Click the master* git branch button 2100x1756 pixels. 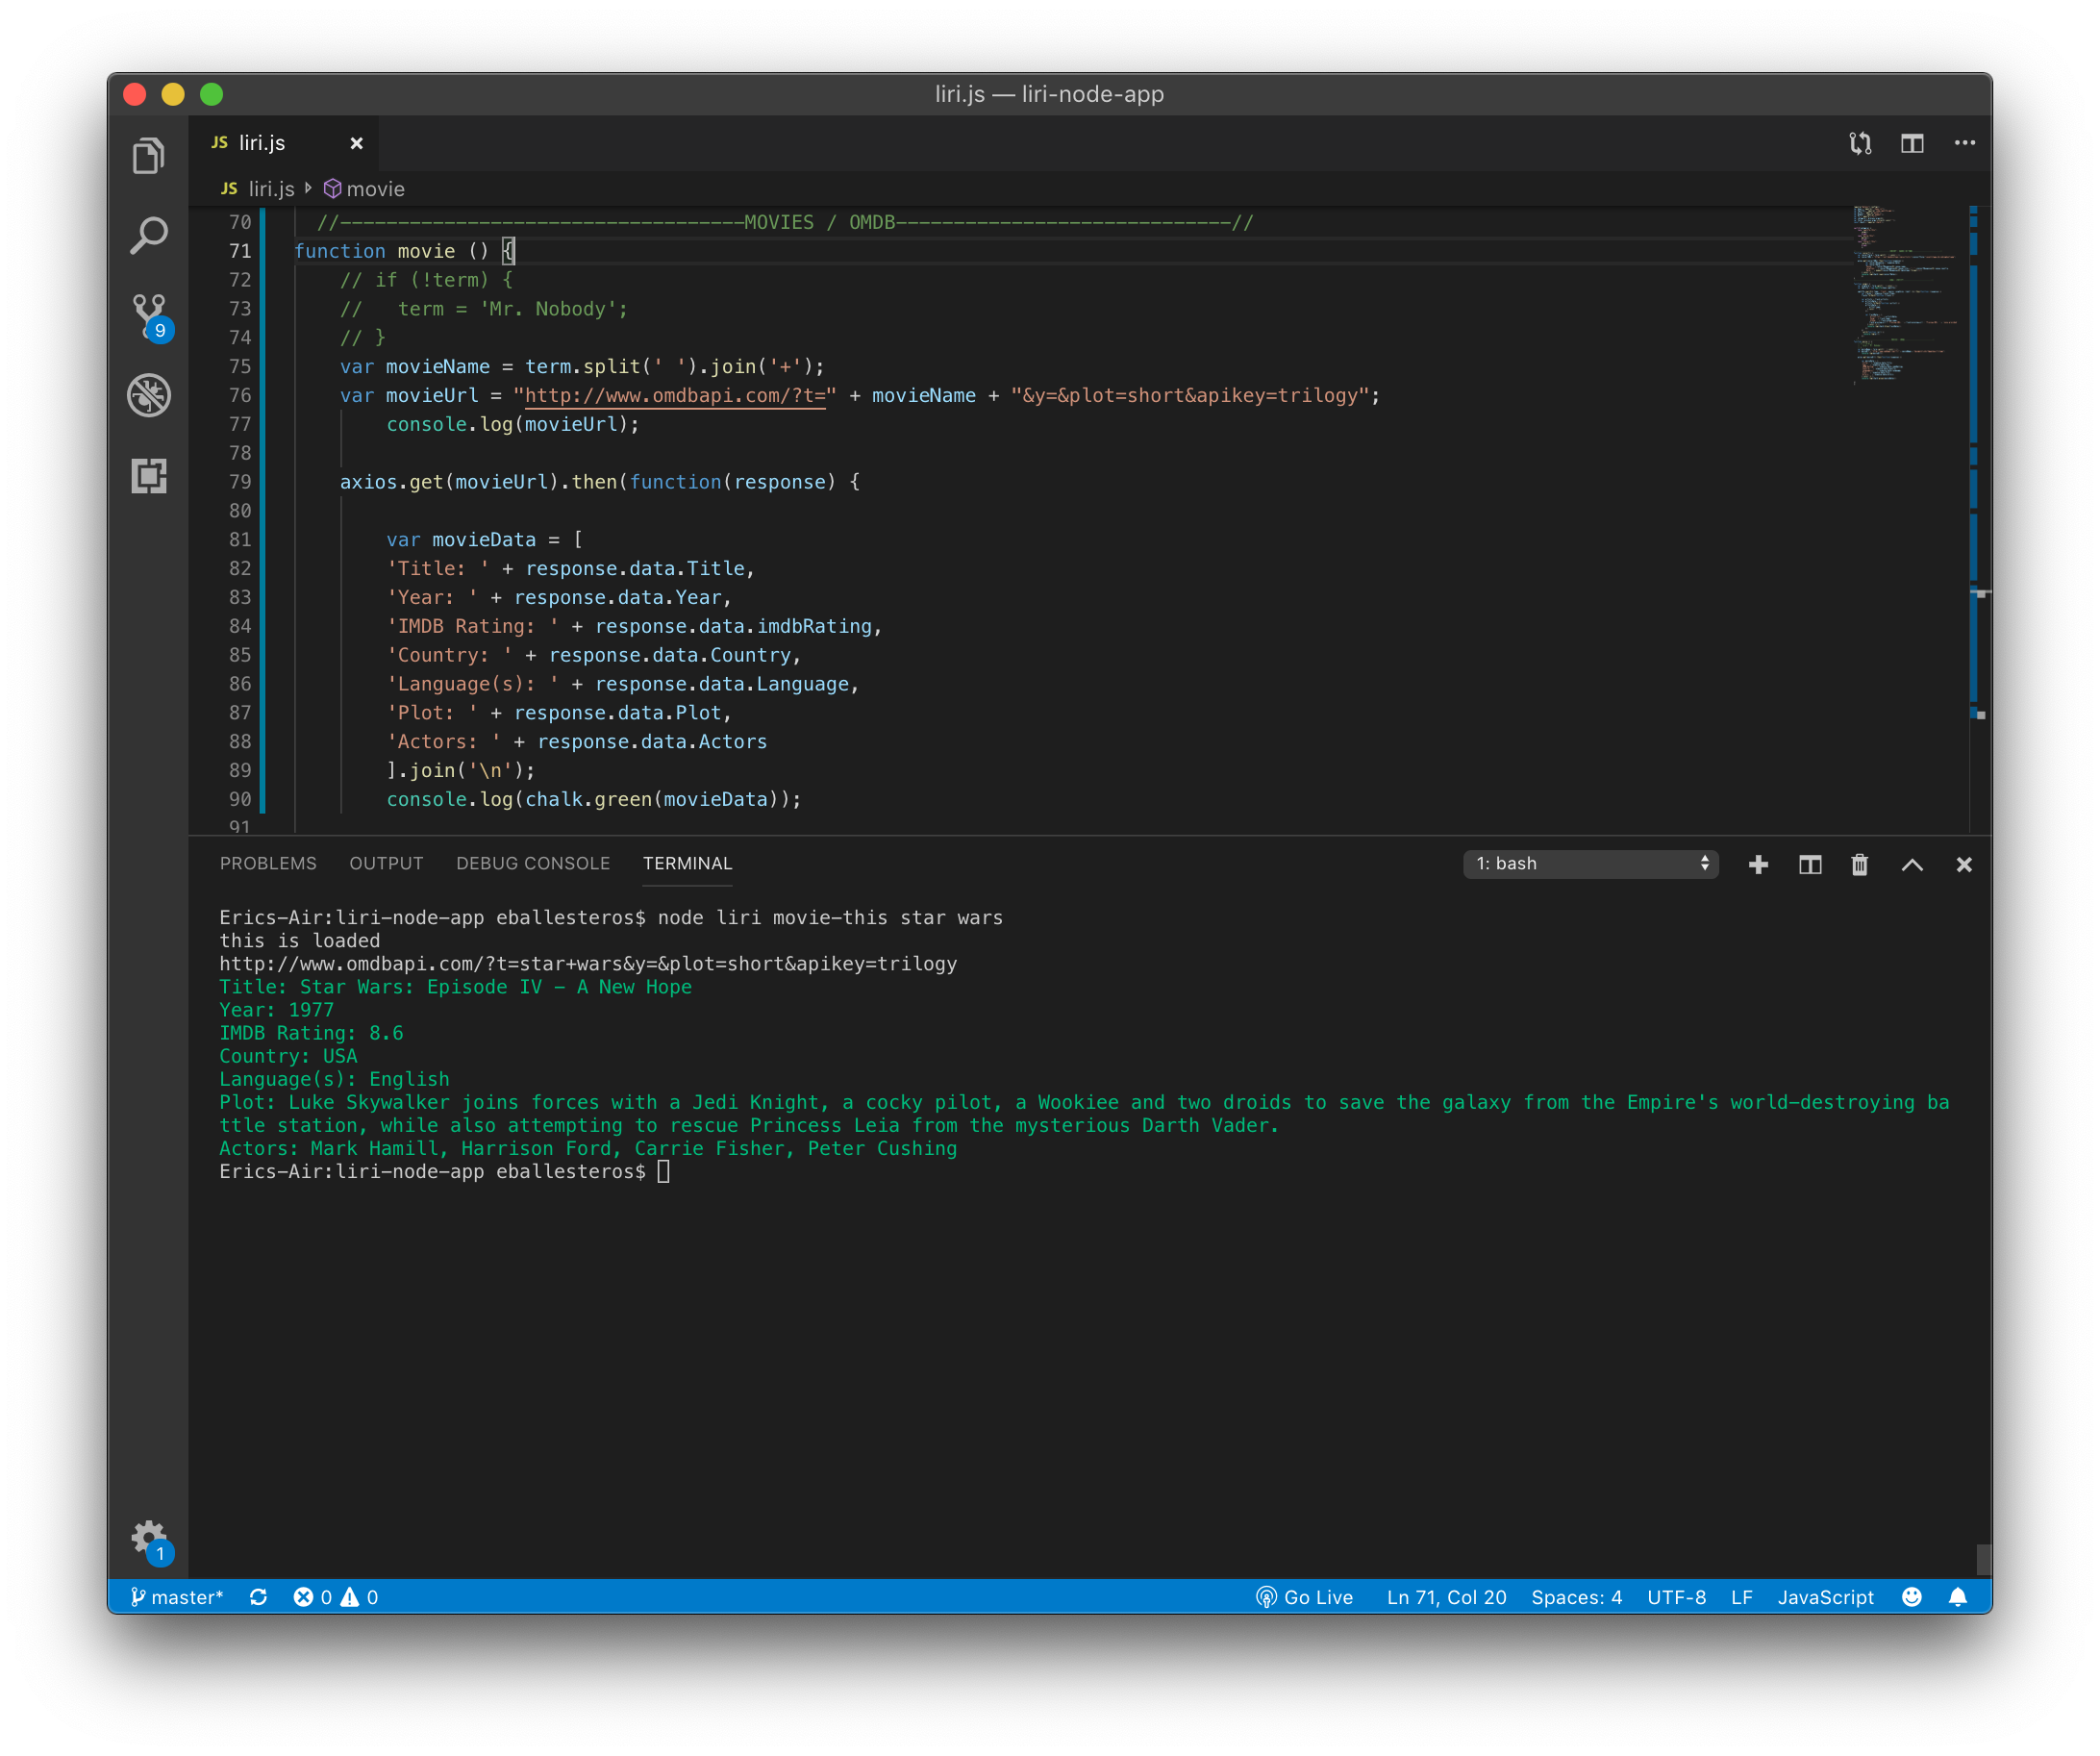(177, 1597)
